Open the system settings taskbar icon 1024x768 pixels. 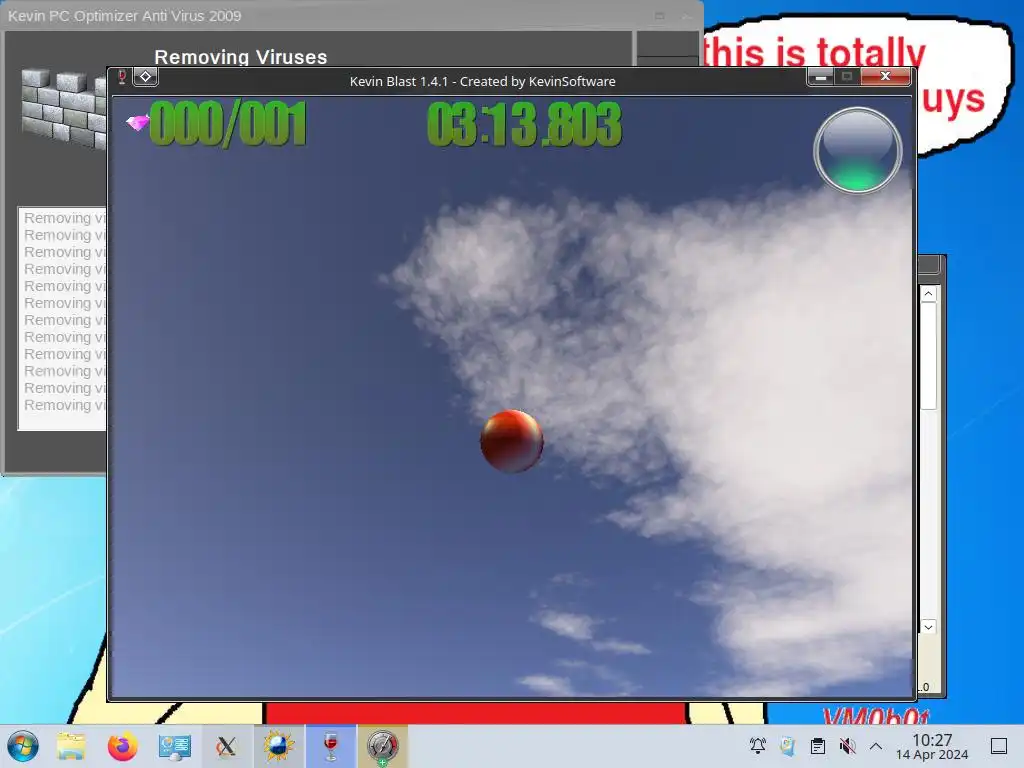(x=174, y=746)
